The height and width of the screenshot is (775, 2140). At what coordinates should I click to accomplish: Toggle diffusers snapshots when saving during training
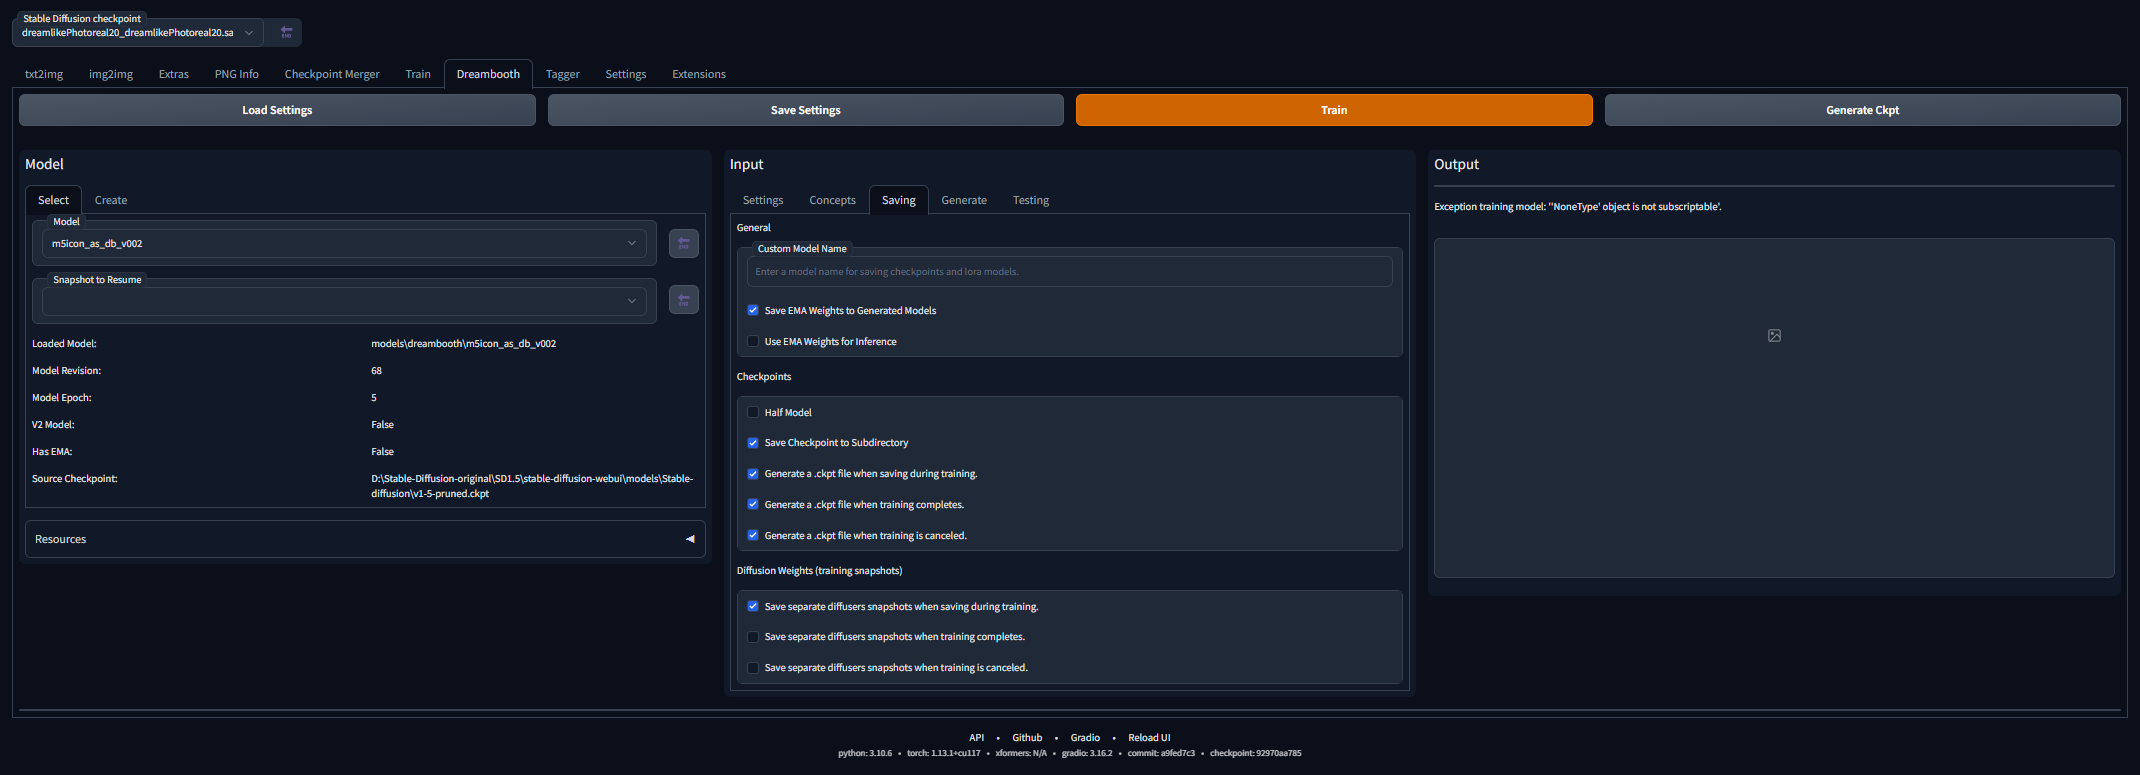[x=753, y=606]
